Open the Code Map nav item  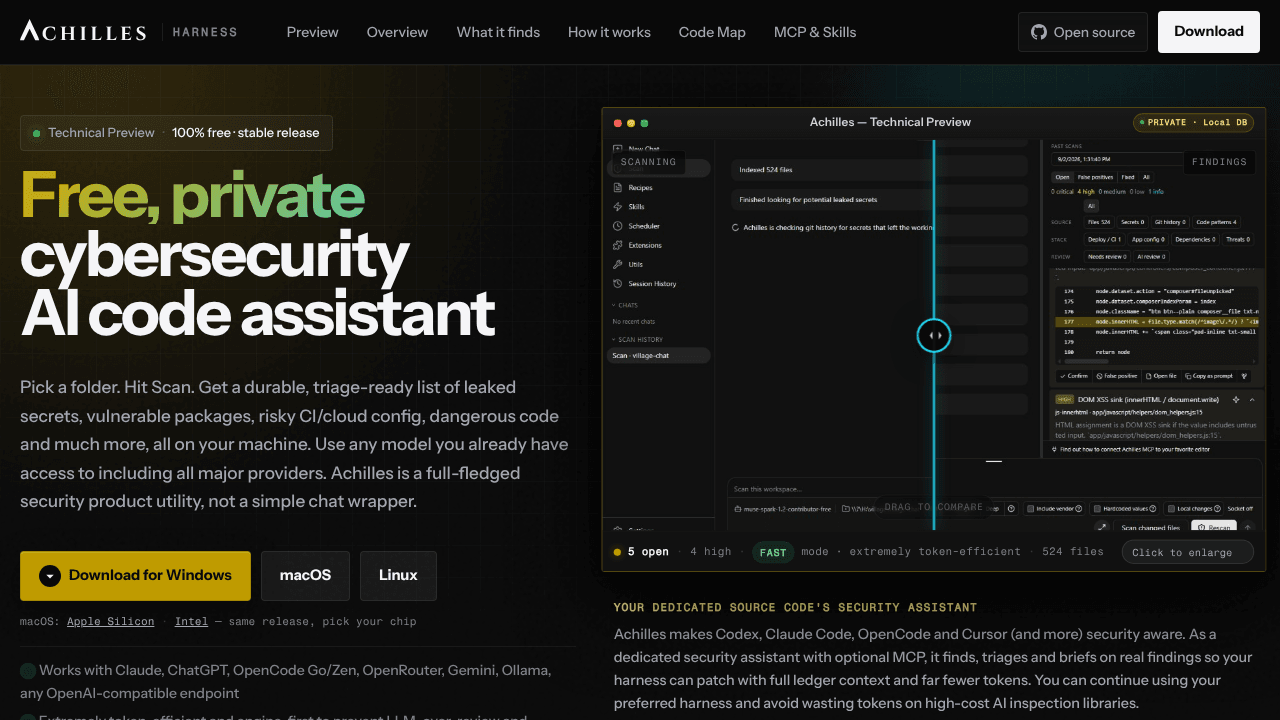pos(712,32)
